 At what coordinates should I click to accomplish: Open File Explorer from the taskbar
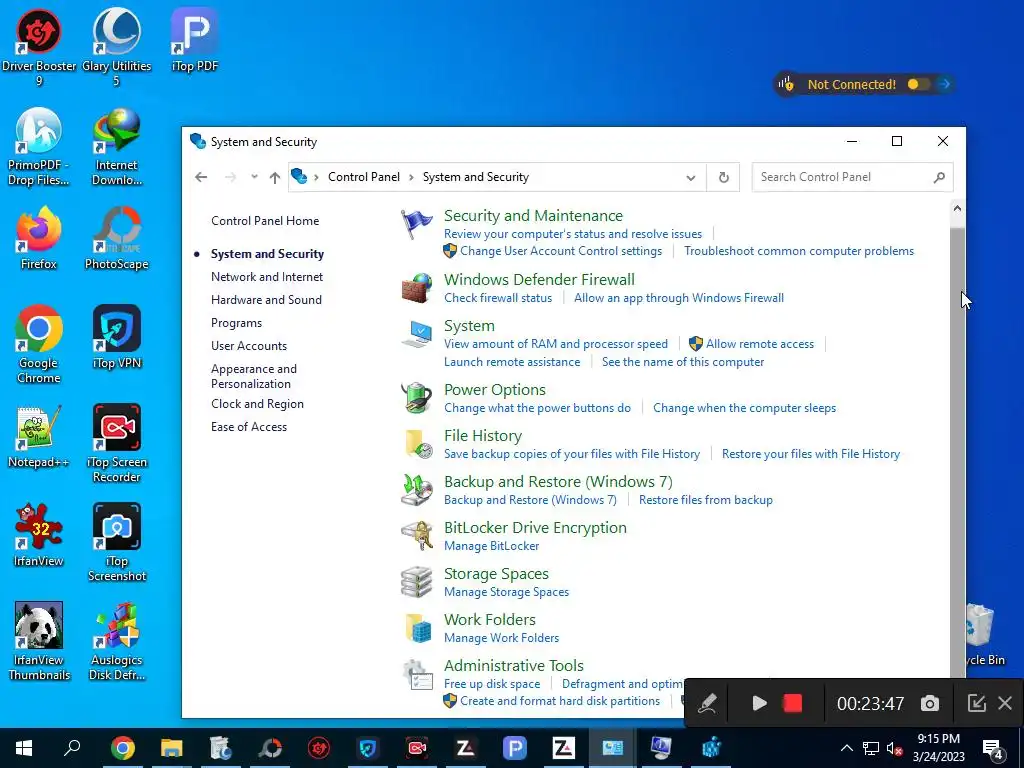[x=172, y=748]
